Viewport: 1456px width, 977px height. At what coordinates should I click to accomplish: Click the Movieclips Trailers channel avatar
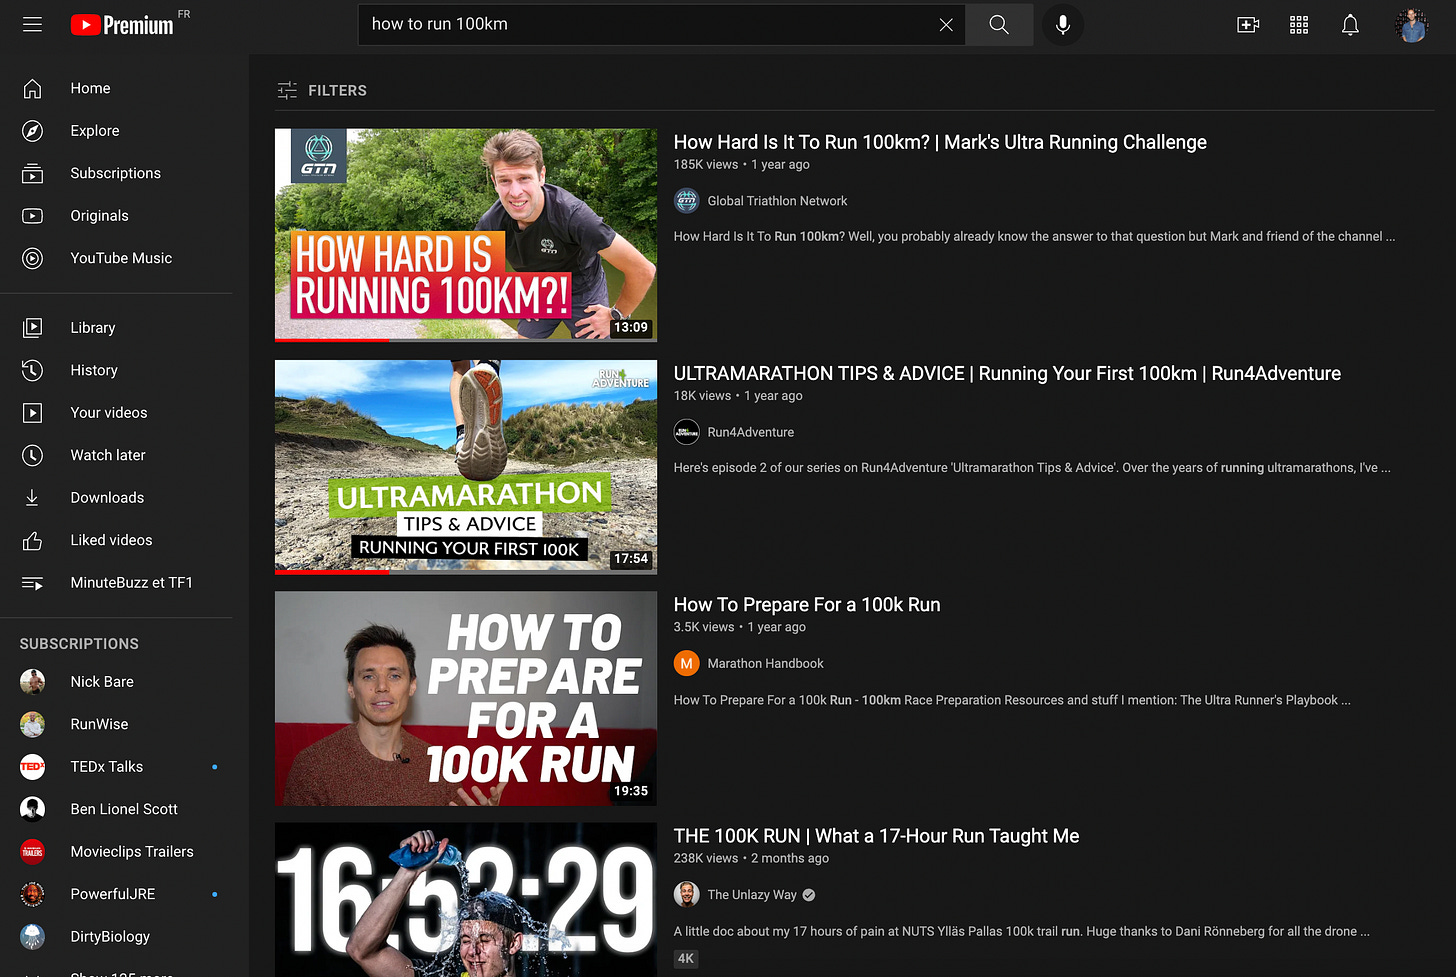pos(32,852)
